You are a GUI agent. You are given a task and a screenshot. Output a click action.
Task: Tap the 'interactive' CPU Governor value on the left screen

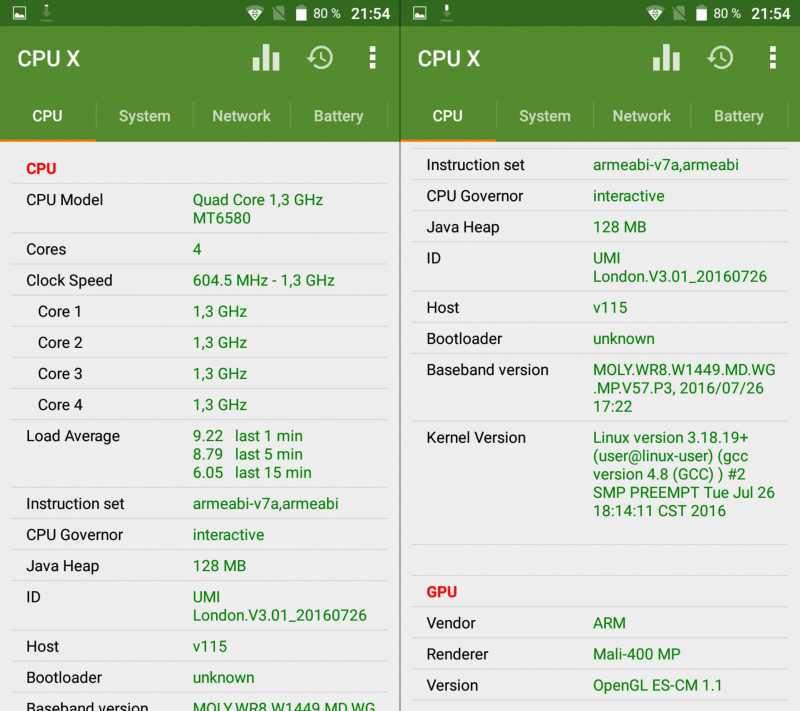(228, 535)
